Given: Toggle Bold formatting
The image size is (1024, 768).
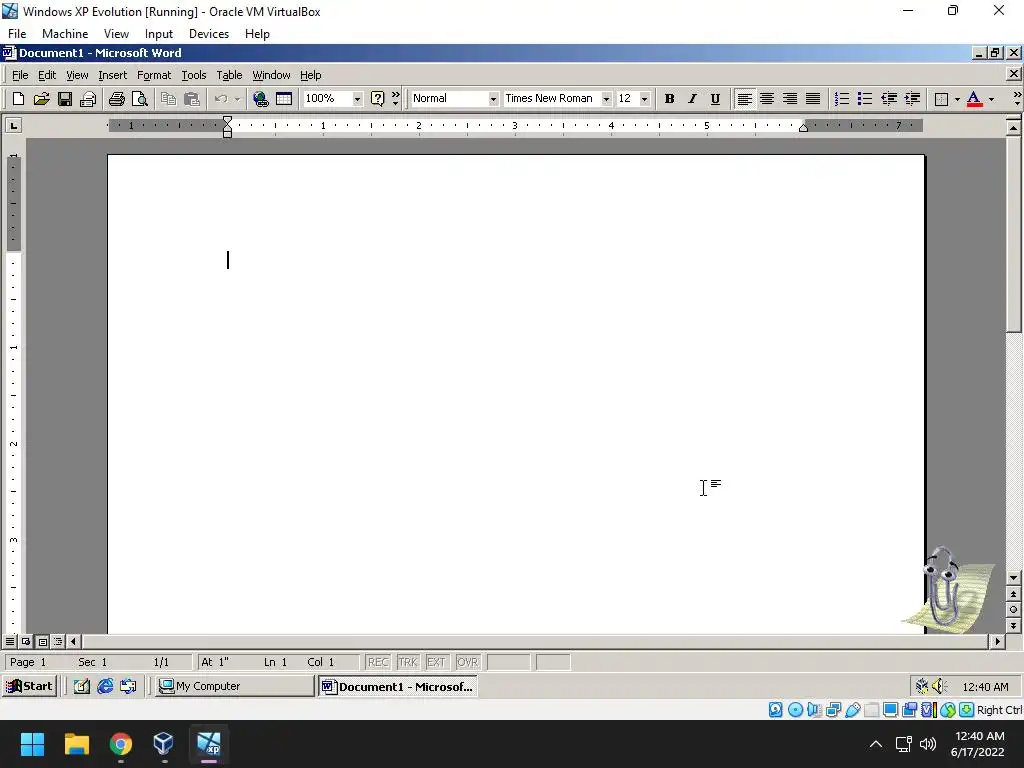Looking at the screenshot, I should [x=669, y=99].
